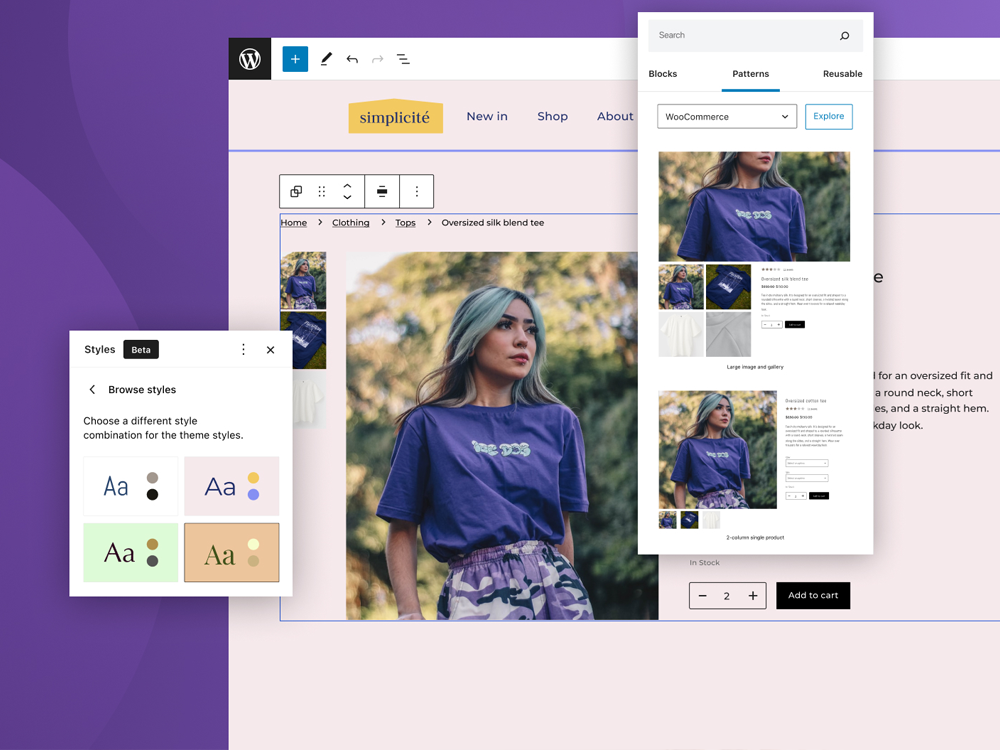Viewport: 1000px width, 750px height.
Task: Open the block inserter plus button
Action: 295,59
